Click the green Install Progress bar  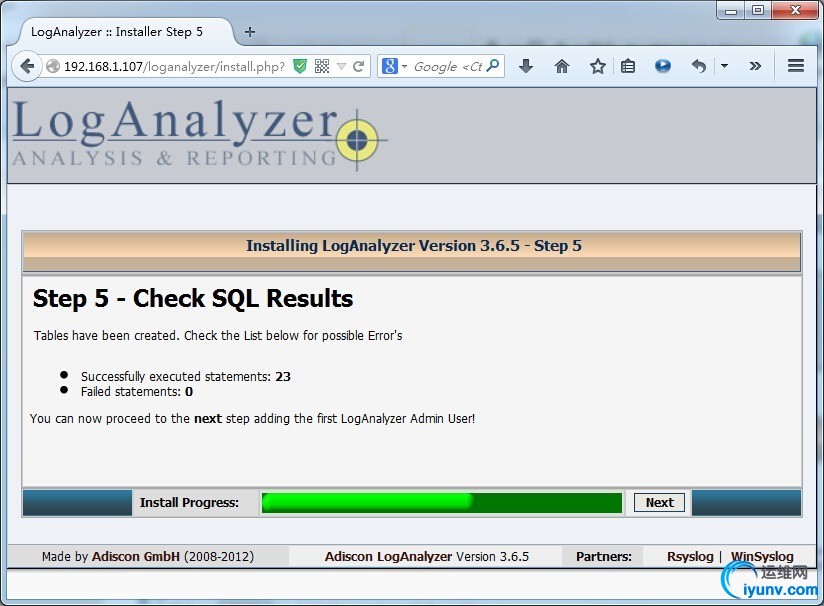(x=442, y=502)
